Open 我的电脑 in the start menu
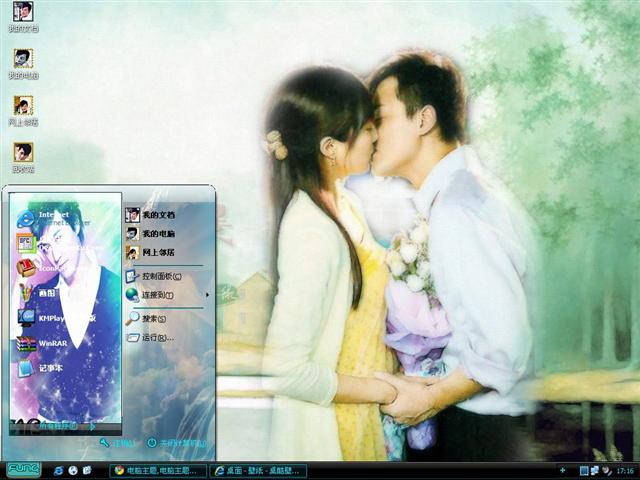640x480 pixels. point(151,233)
